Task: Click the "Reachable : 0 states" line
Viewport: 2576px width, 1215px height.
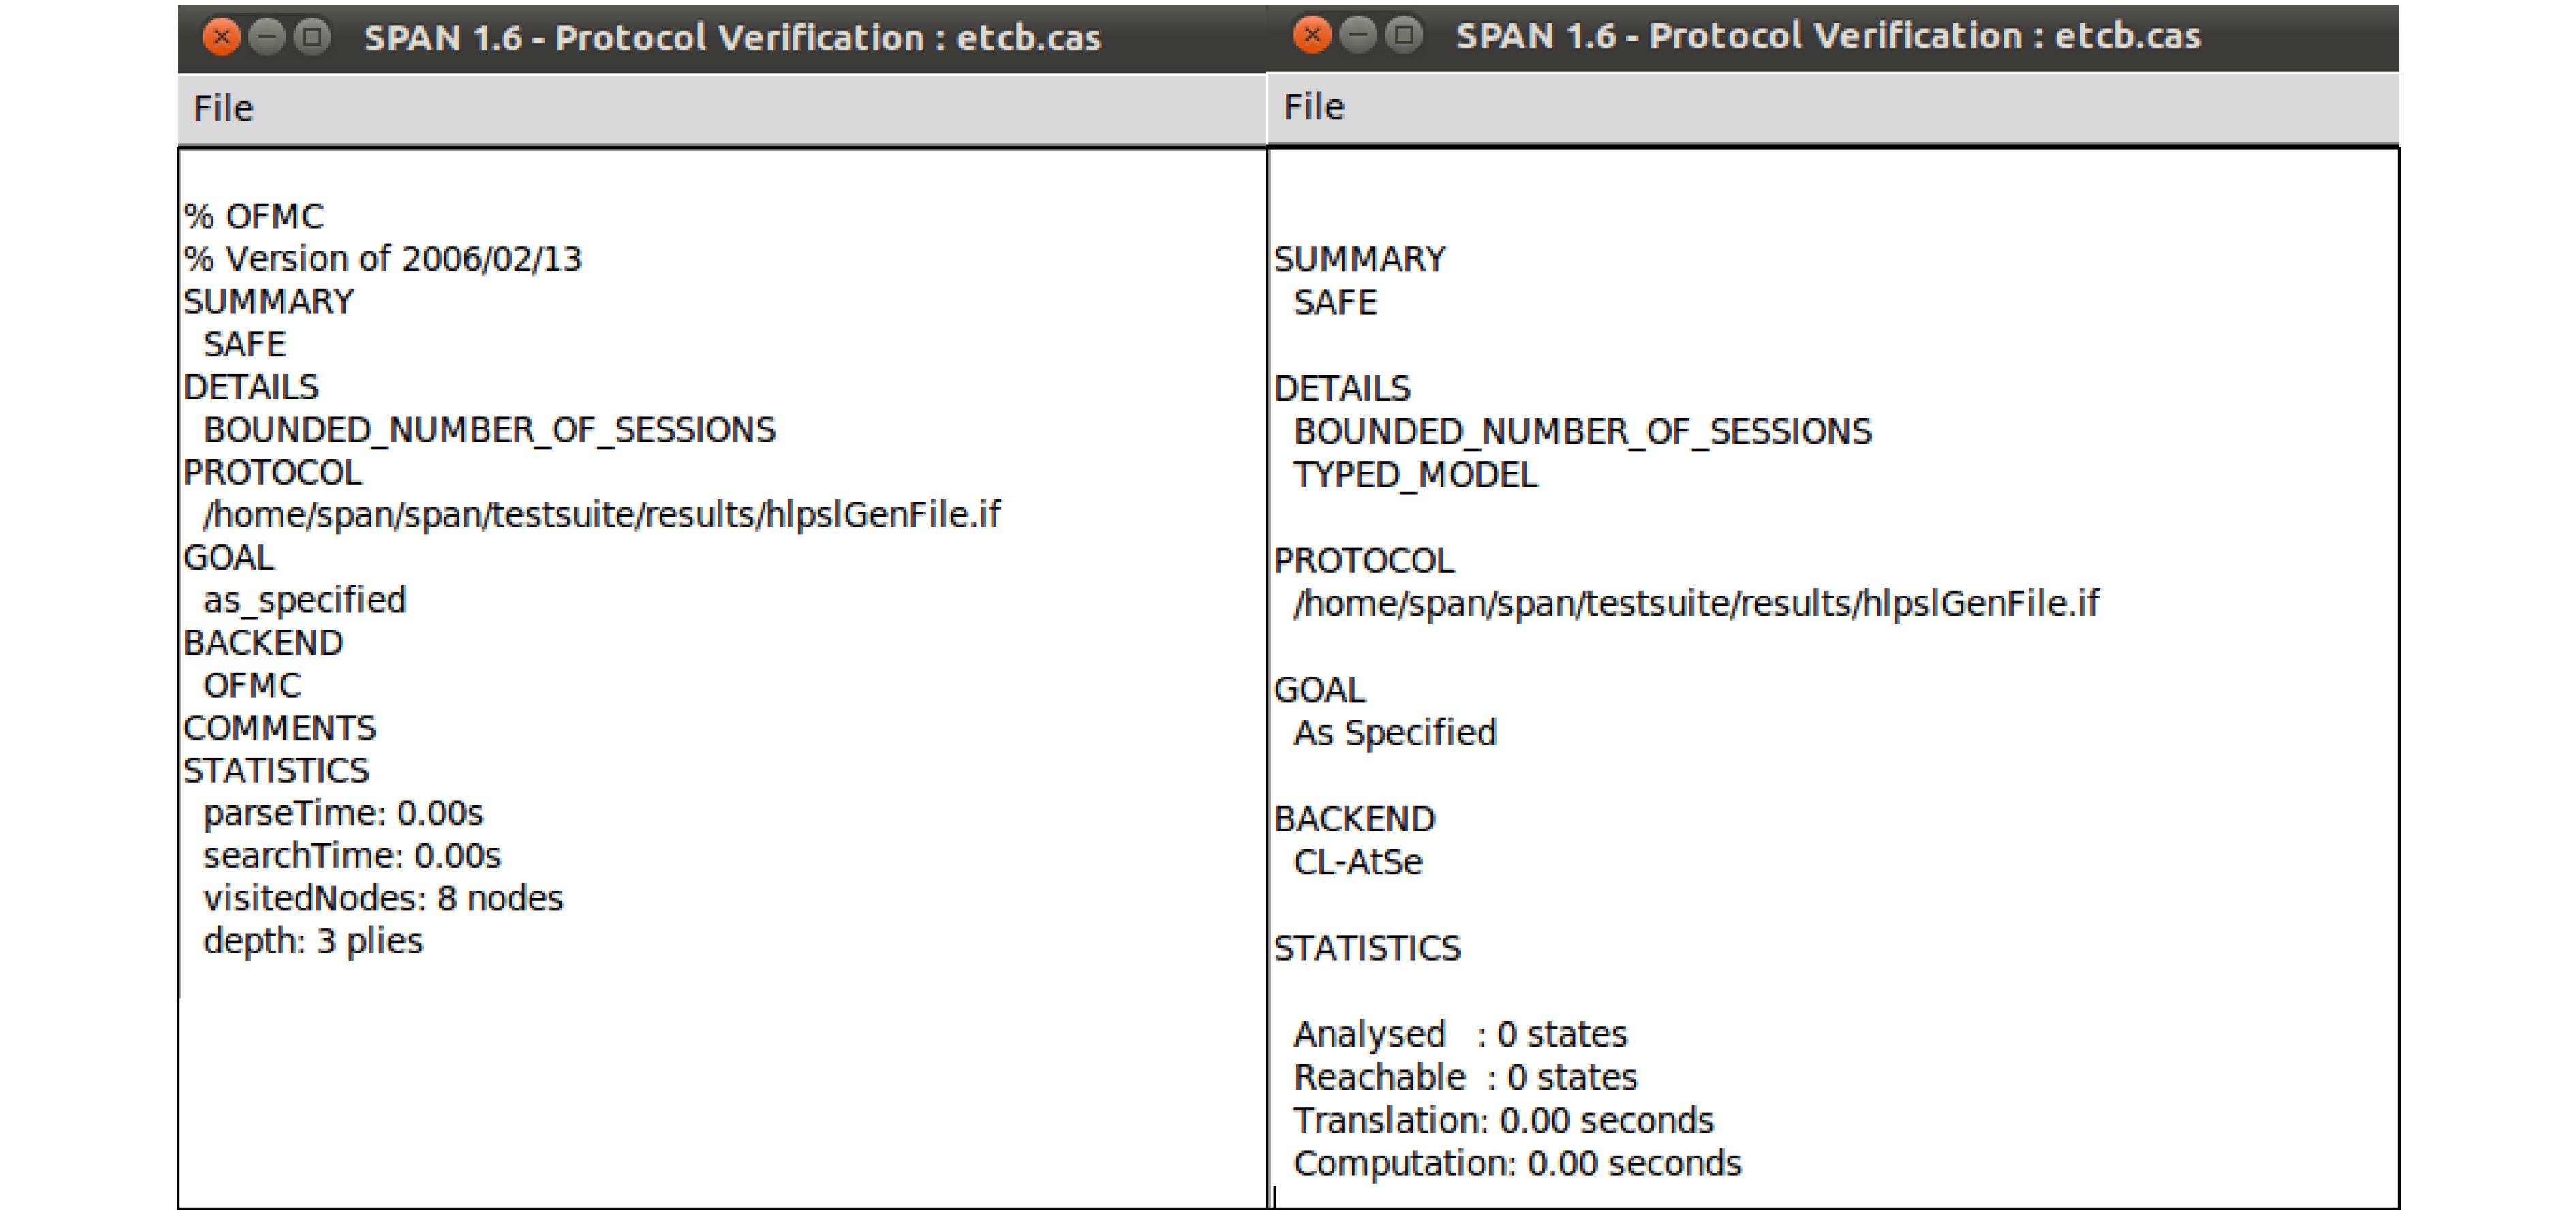Action: point(1465,1077)
